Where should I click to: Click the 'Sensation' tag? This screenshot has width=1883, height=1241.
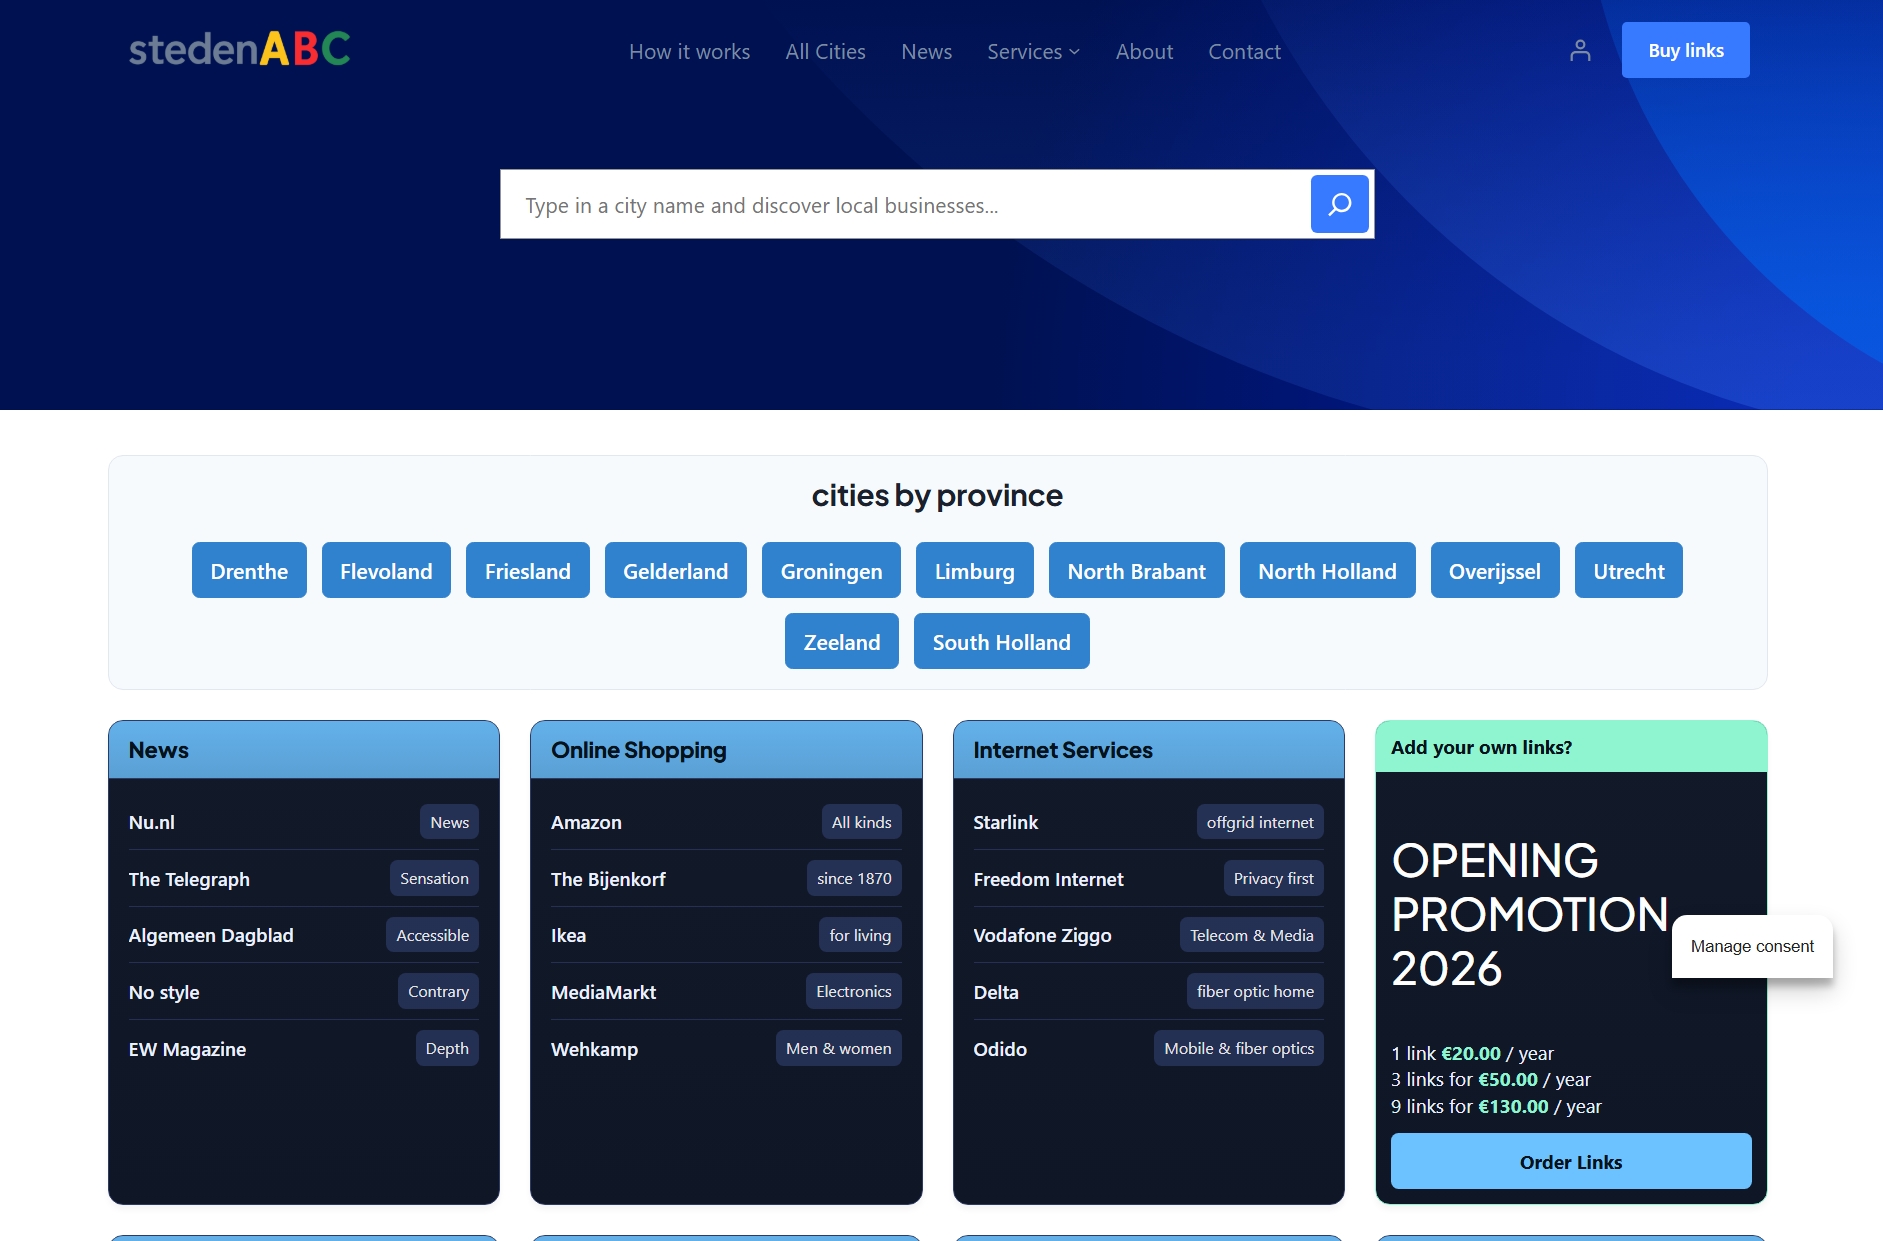[x=434, y=878]
